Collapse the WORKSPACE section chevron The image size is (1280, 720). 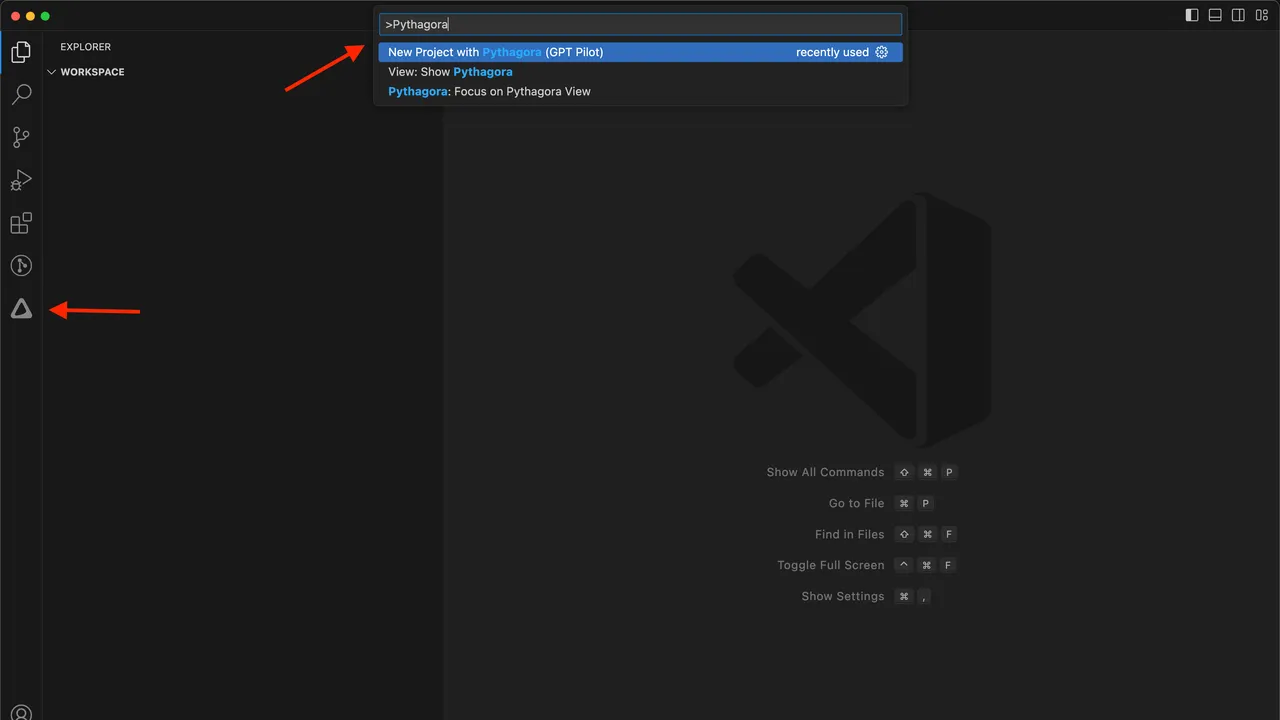(x=52, y=72)
